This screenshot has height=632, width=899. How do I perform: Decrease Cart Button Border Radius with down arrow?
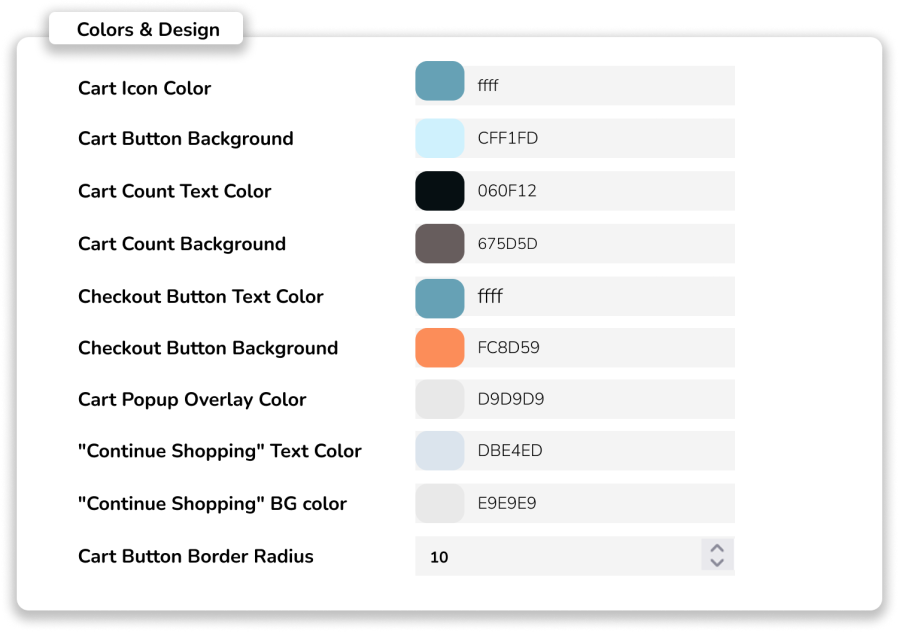point(716,563)
